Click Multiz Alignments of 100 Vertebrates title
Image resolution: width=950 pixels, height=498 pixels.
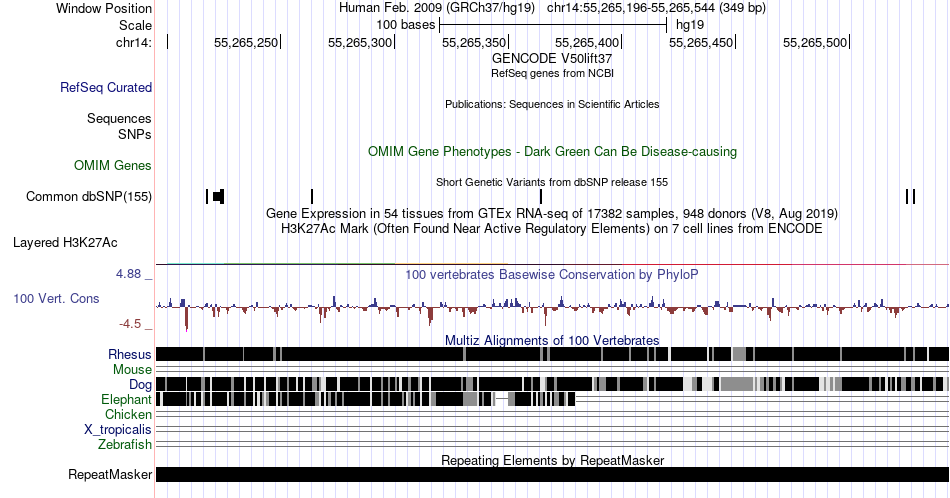coord(552,340)
